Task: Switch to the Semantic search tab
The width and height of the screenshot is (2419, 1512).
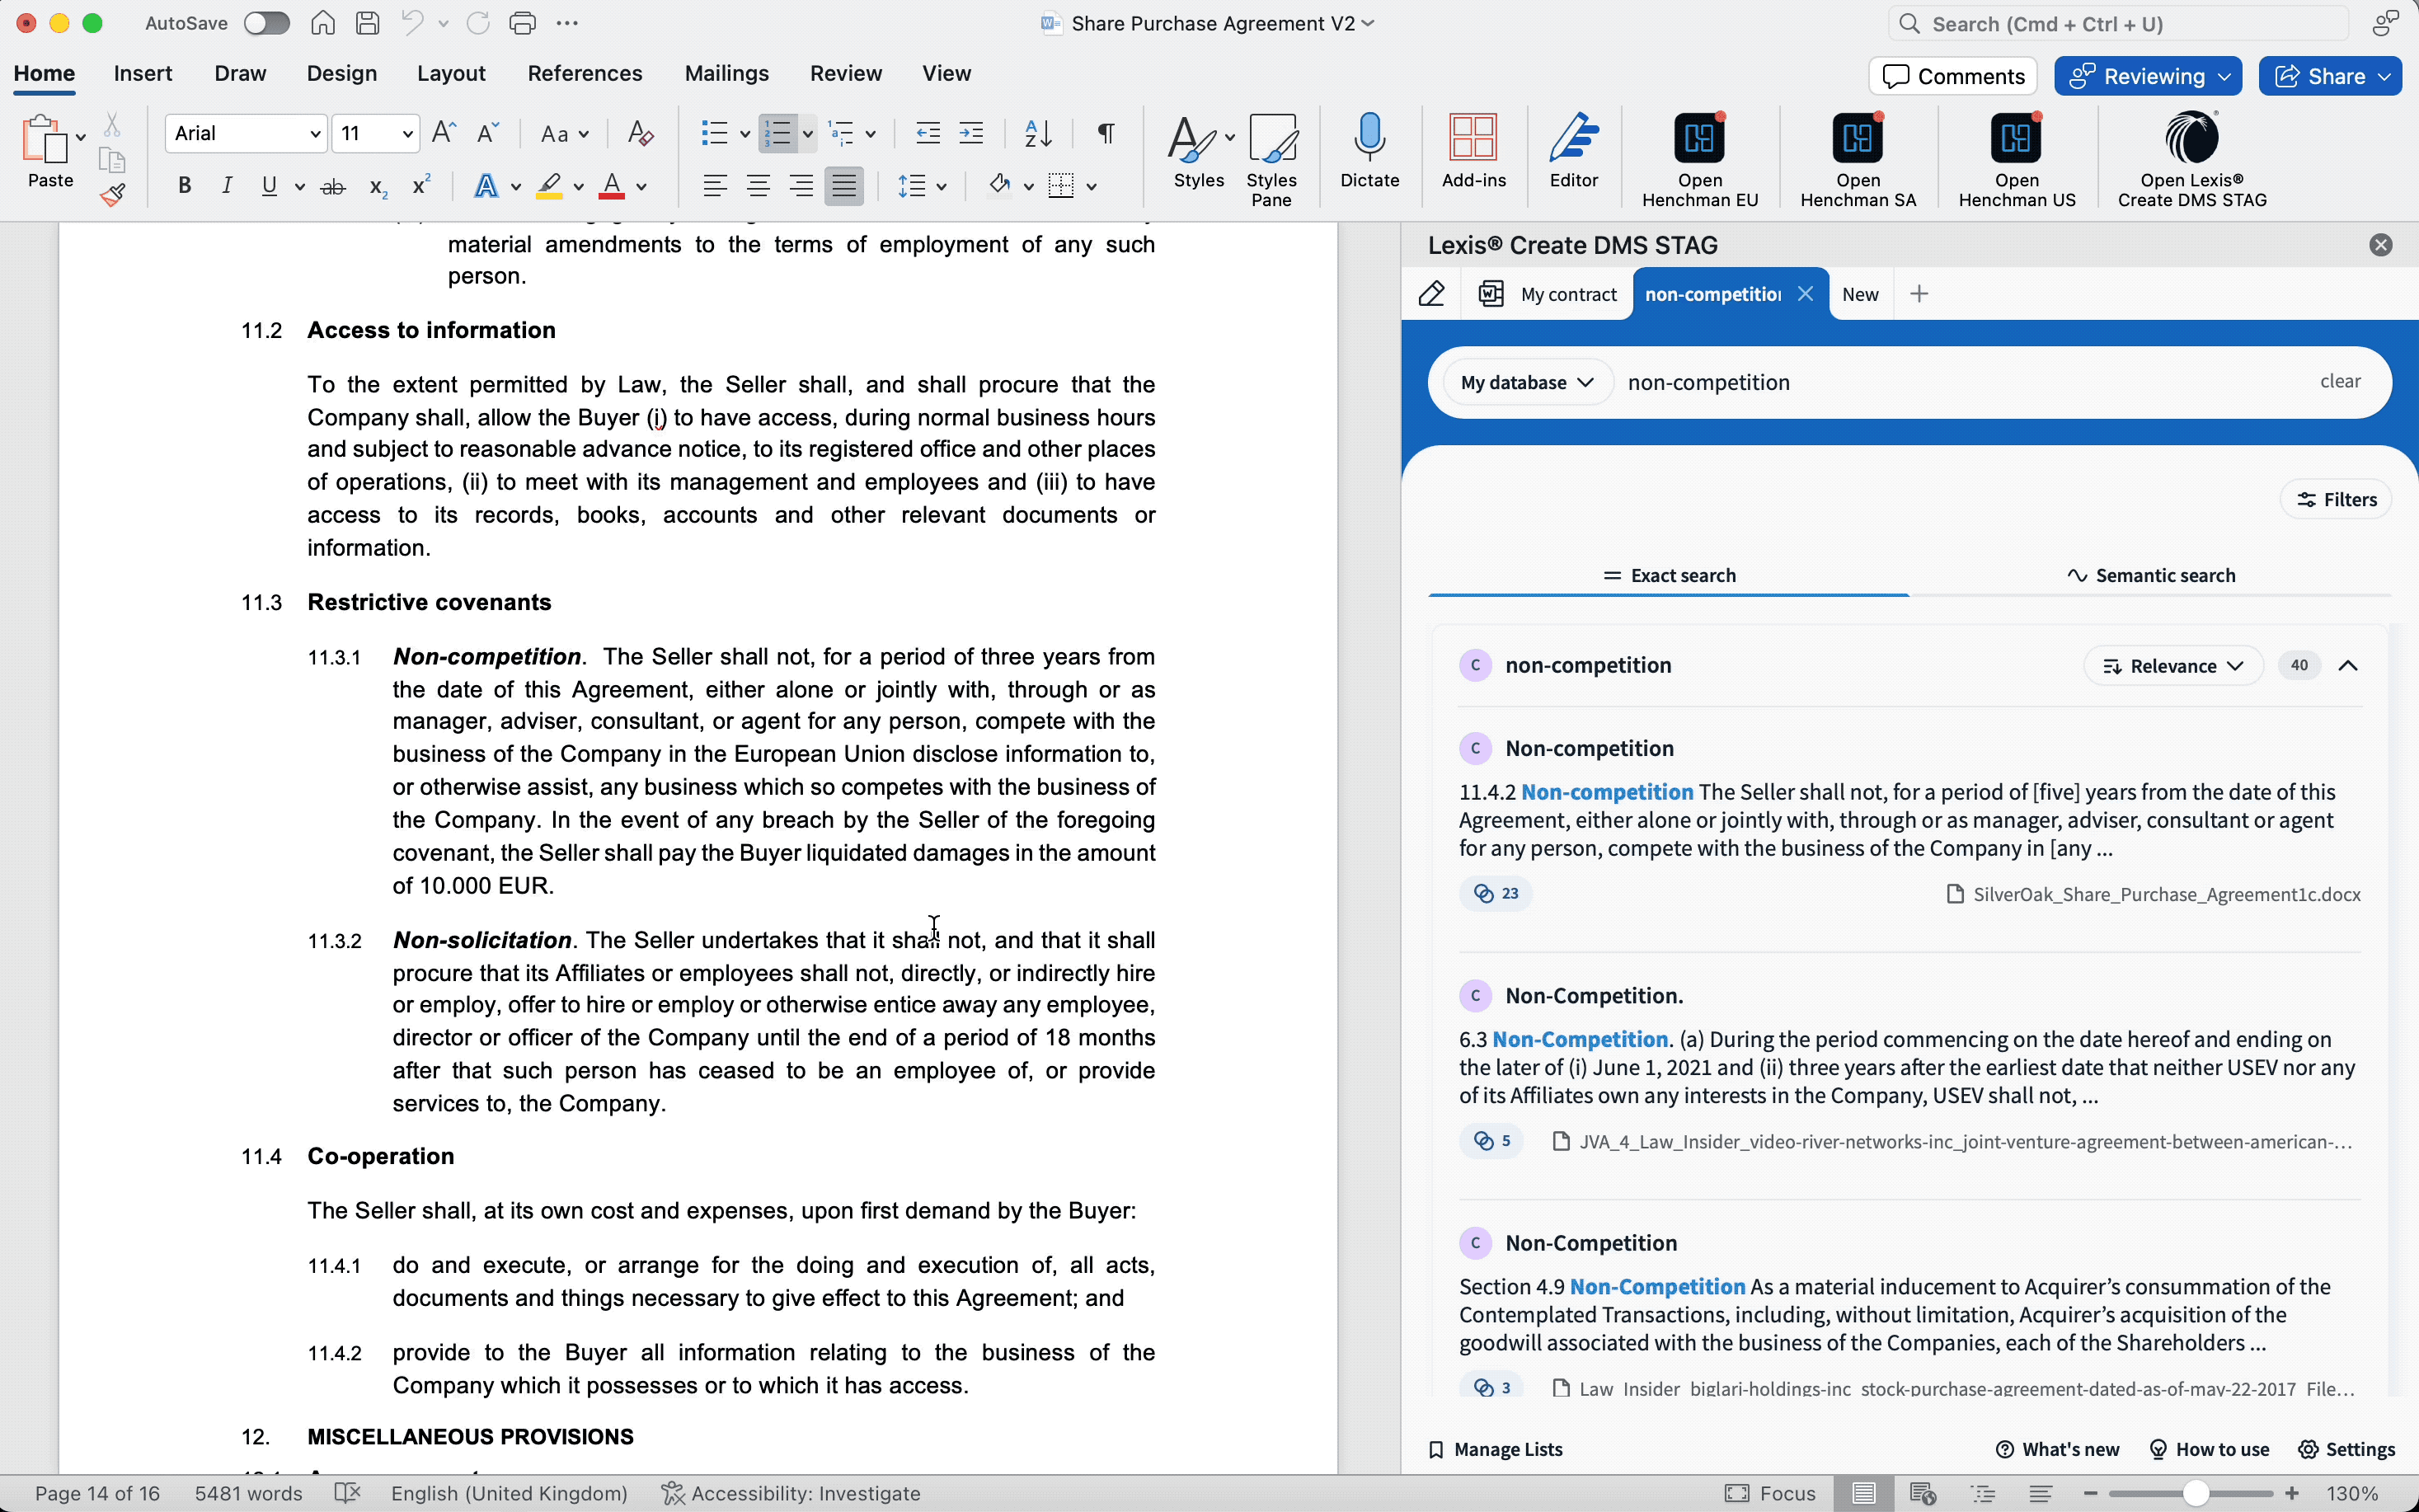Action: pos(2150,575)
